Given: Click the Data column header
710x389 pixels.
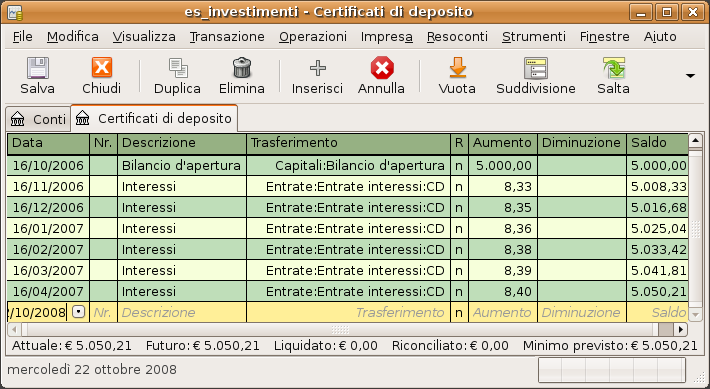Looking at the screenshot, I should (x=48, y=143).
